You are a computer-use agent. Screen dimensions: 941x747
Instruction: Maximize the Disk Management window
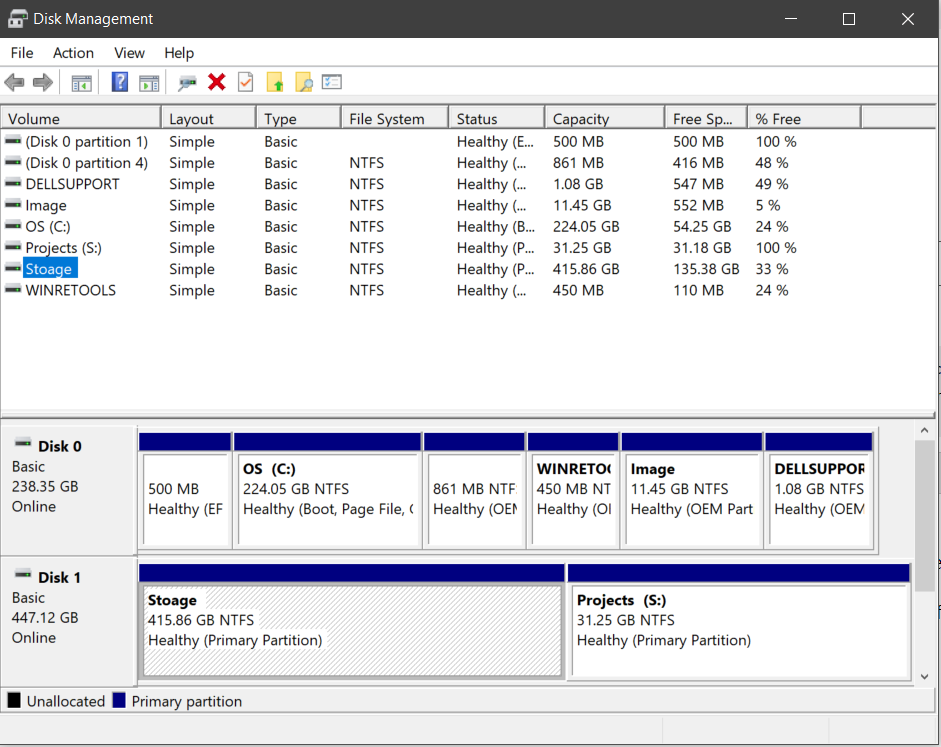tap(849, 19)
